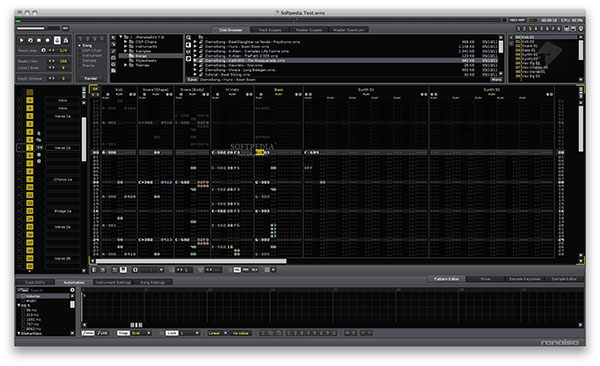The height and width of the screenshot is (366, 600).
Task: Click the More button in the file browser
Action: [496, 80]
